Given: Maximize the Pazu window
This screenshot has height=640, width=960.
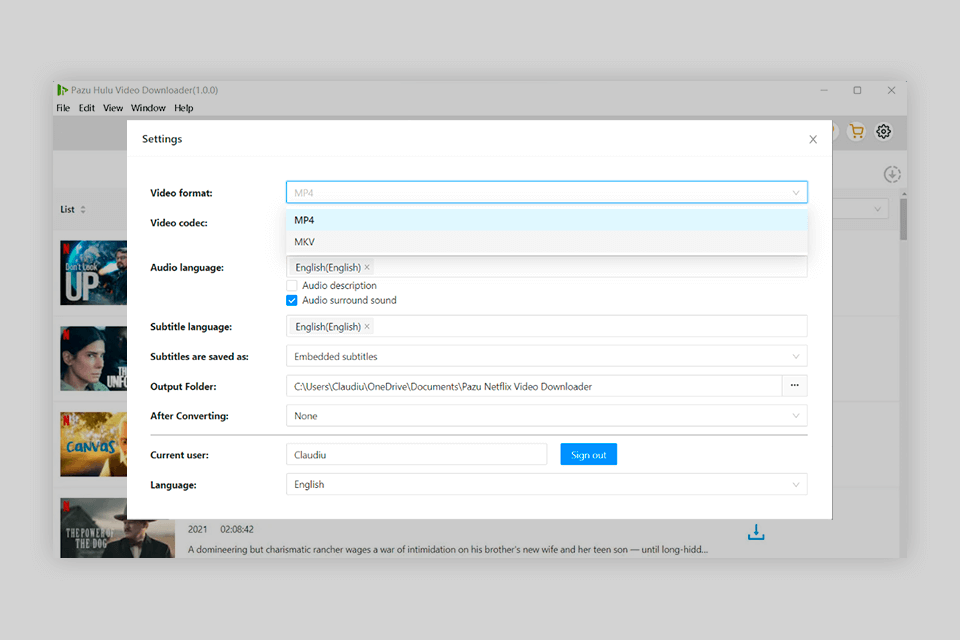Looking at the screenshot, I should coord(857,90).
